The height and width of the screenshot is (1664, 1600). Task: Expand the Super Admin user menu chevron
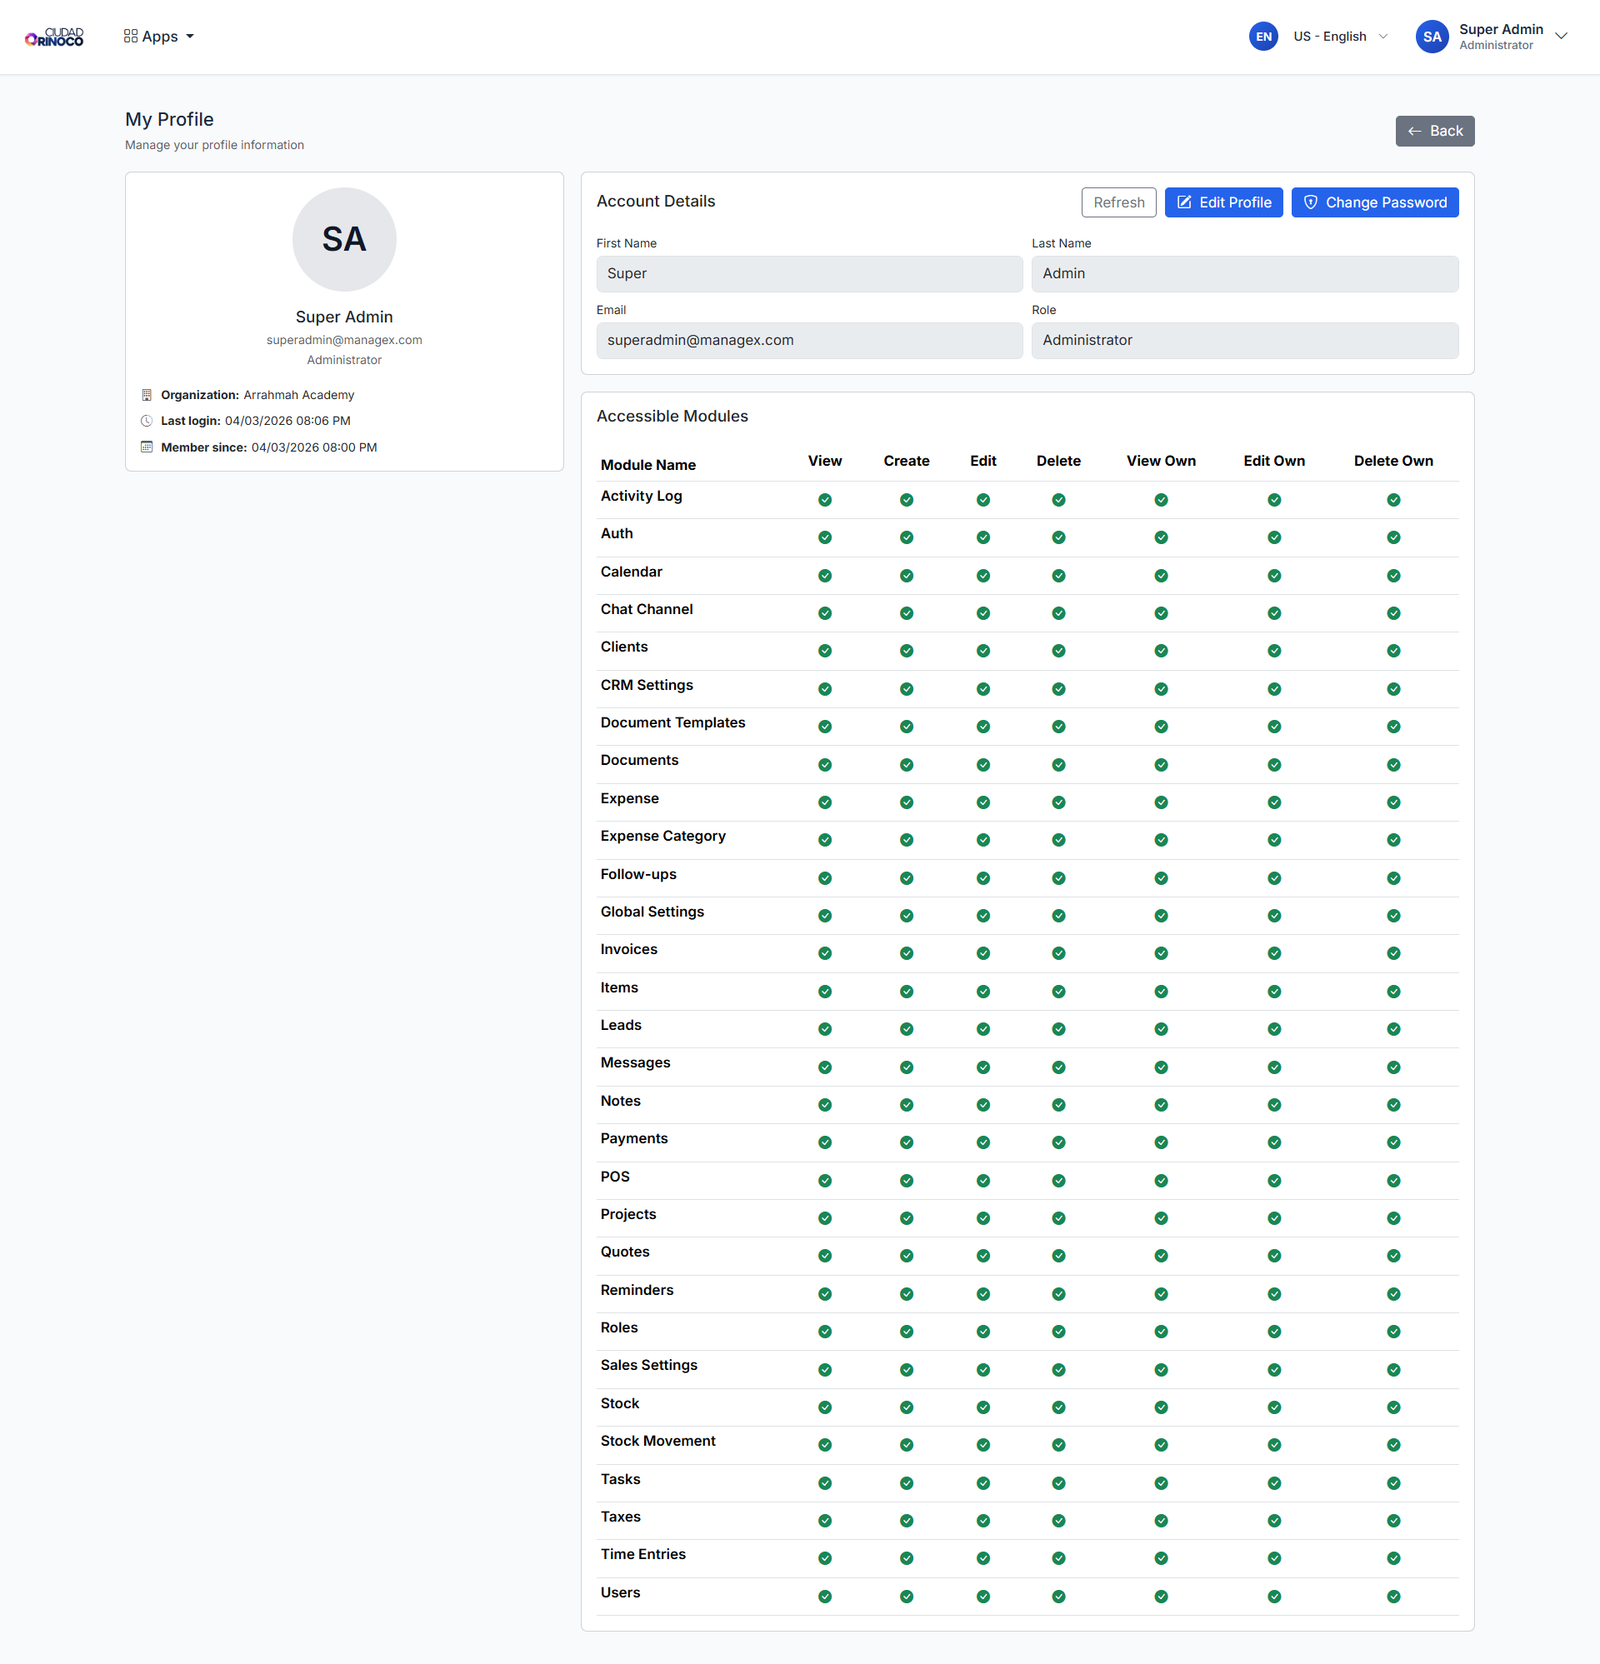[x=1561, y=37]
